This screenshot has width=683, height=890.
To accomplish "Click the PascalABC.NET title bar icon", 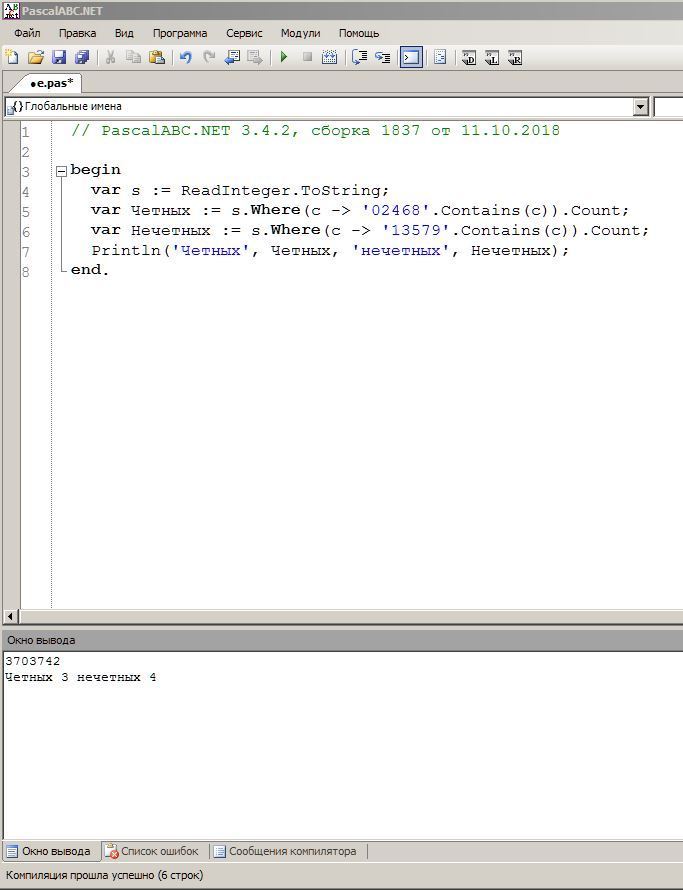I will pyautogui.click(x=11, y=10).
